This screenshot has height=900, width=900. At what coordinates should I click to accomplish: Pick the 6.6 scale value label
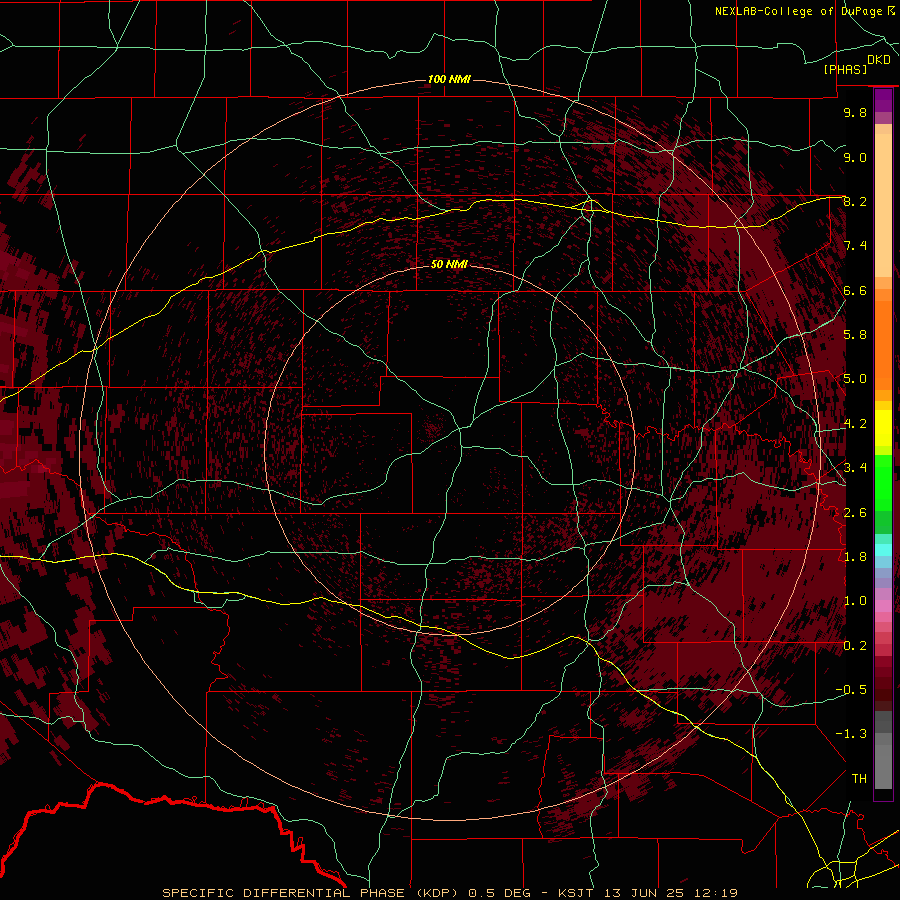tap(855, 290)
